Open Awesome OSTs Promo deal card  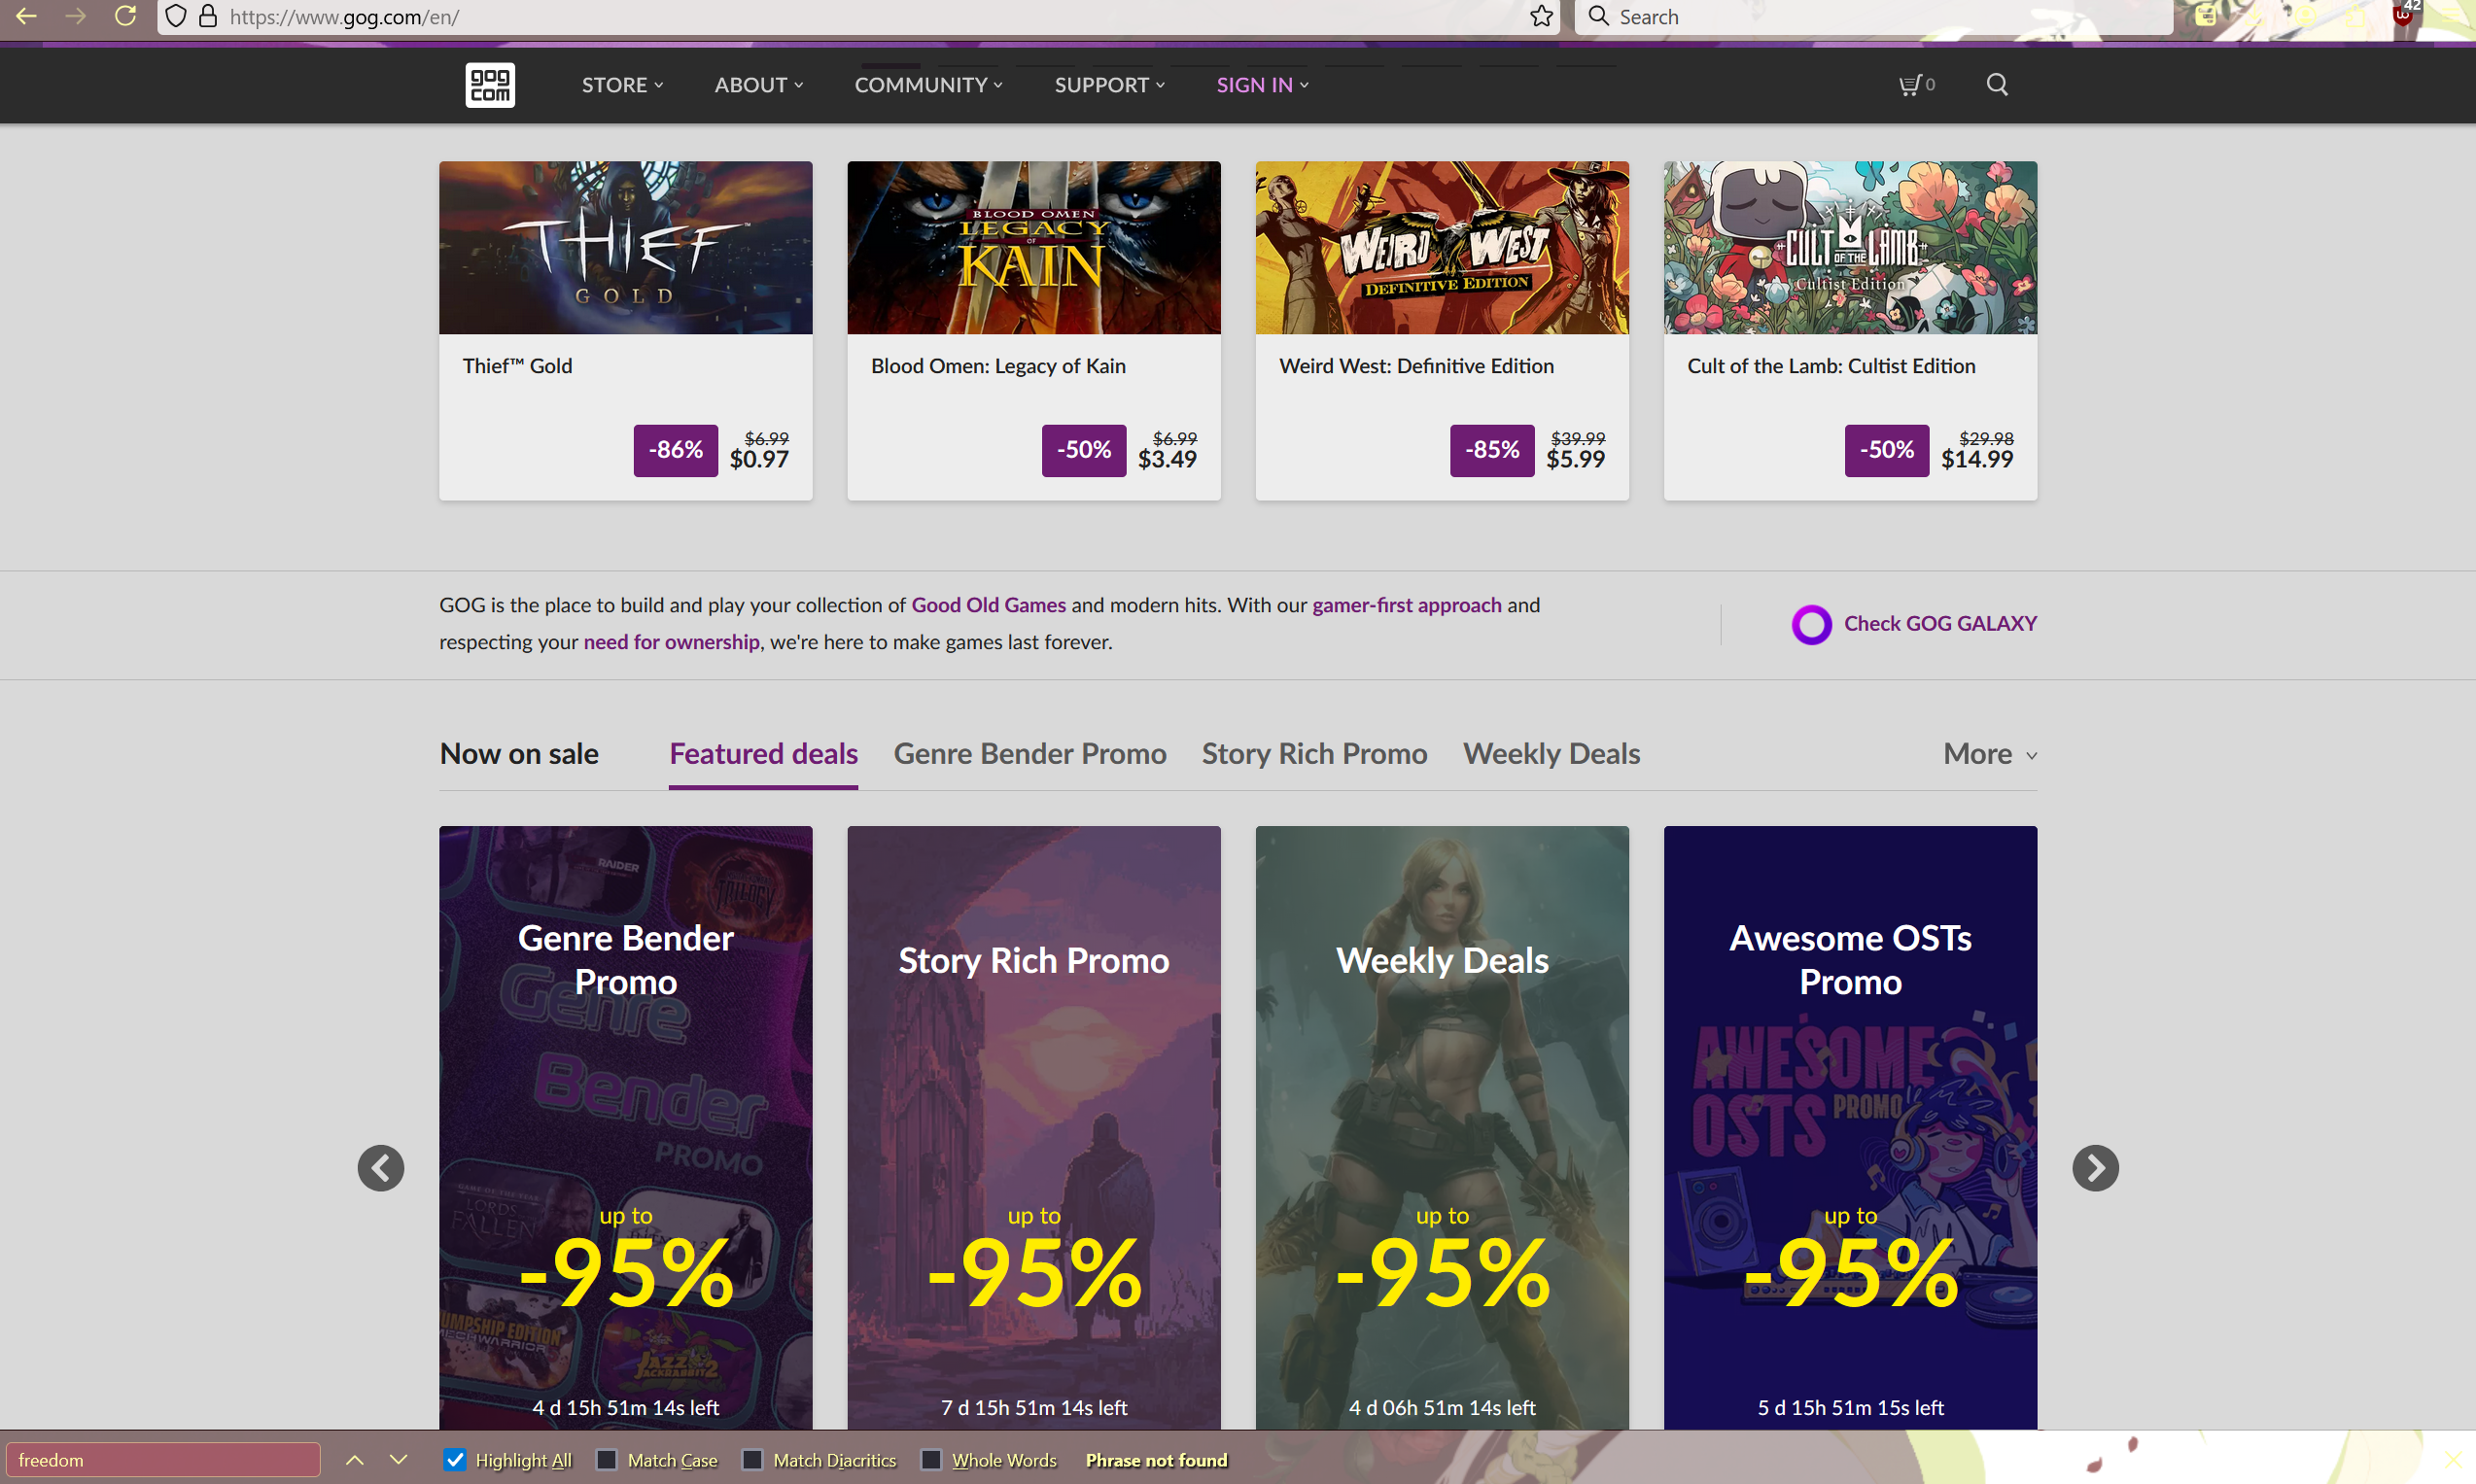[1850, 1128]
